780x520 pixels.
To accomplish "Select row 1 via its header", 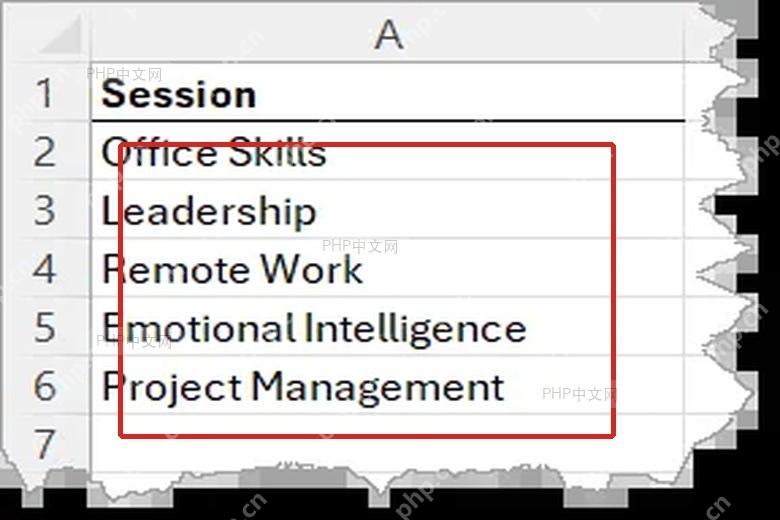I will pyautogui.click(x=46, y=93).
